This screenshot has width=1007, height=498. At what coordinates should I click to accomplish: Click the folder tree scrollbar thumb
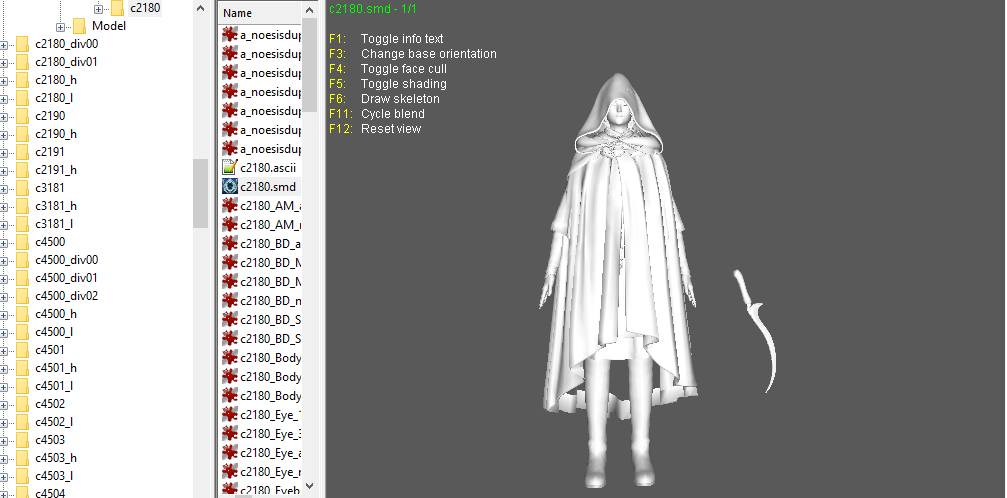tap(200, 193)
